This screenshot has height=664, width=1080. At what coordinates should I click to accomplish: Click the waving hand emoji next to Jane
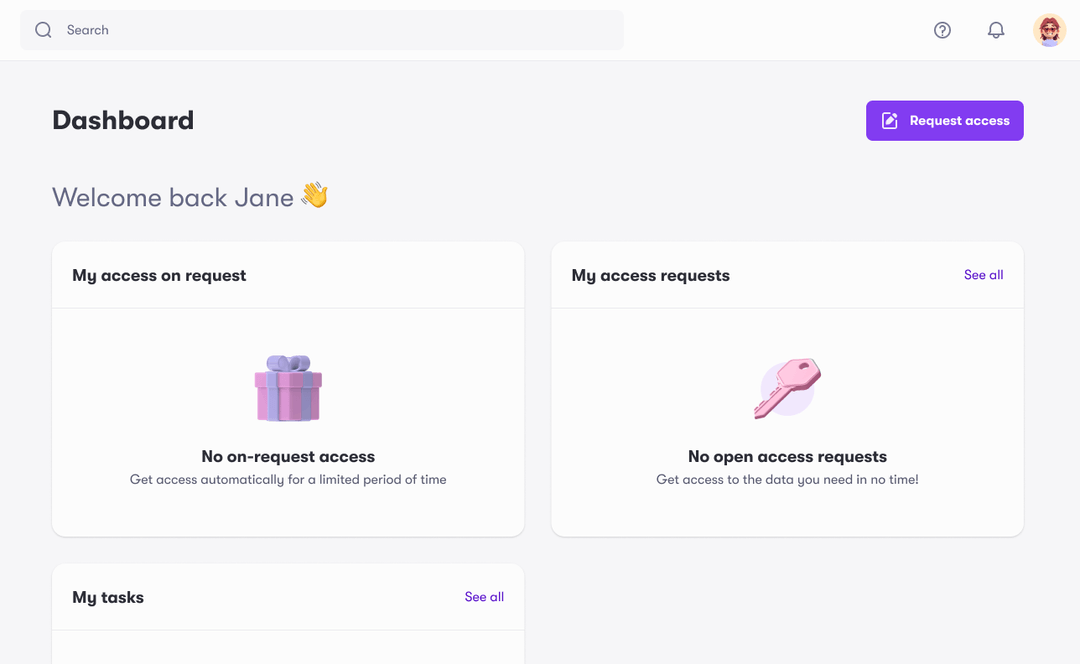click(x=312, y=196)
